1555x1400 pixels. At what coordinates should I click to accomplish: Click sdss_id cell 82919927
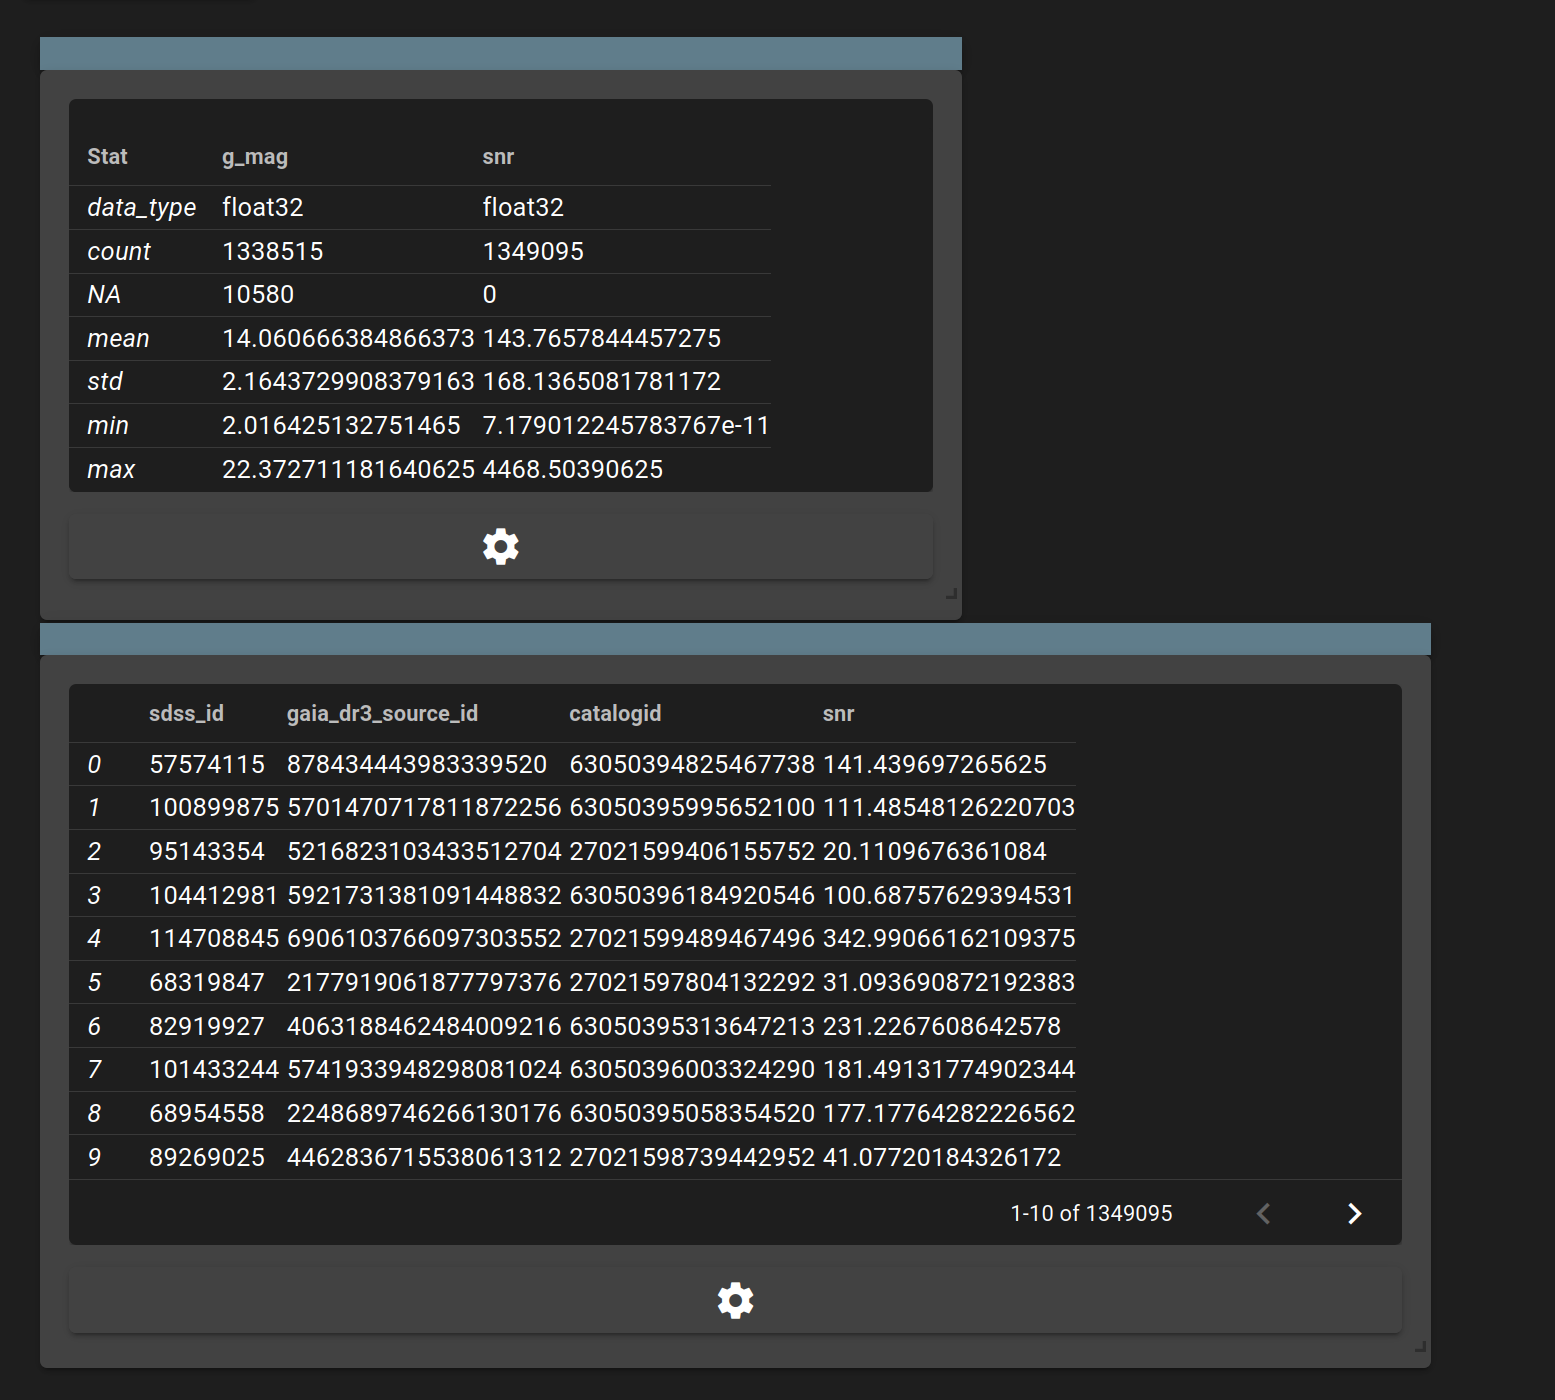coord(207,1026)
